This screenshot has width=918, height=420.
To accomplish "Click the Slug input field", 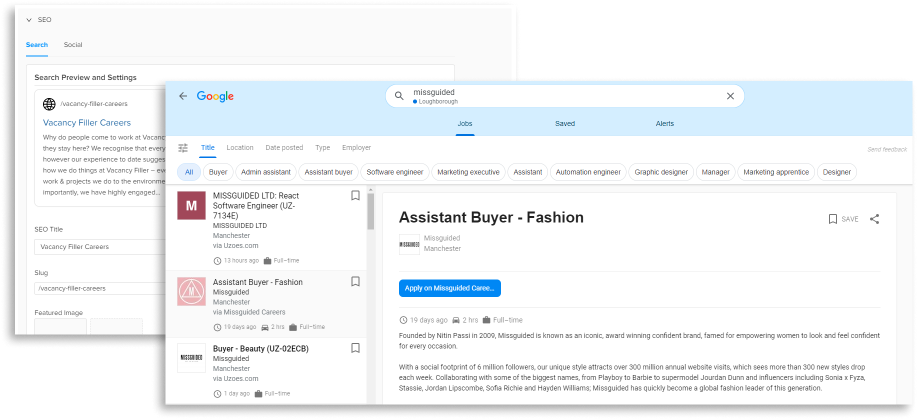I will click(x=100, y=288).
